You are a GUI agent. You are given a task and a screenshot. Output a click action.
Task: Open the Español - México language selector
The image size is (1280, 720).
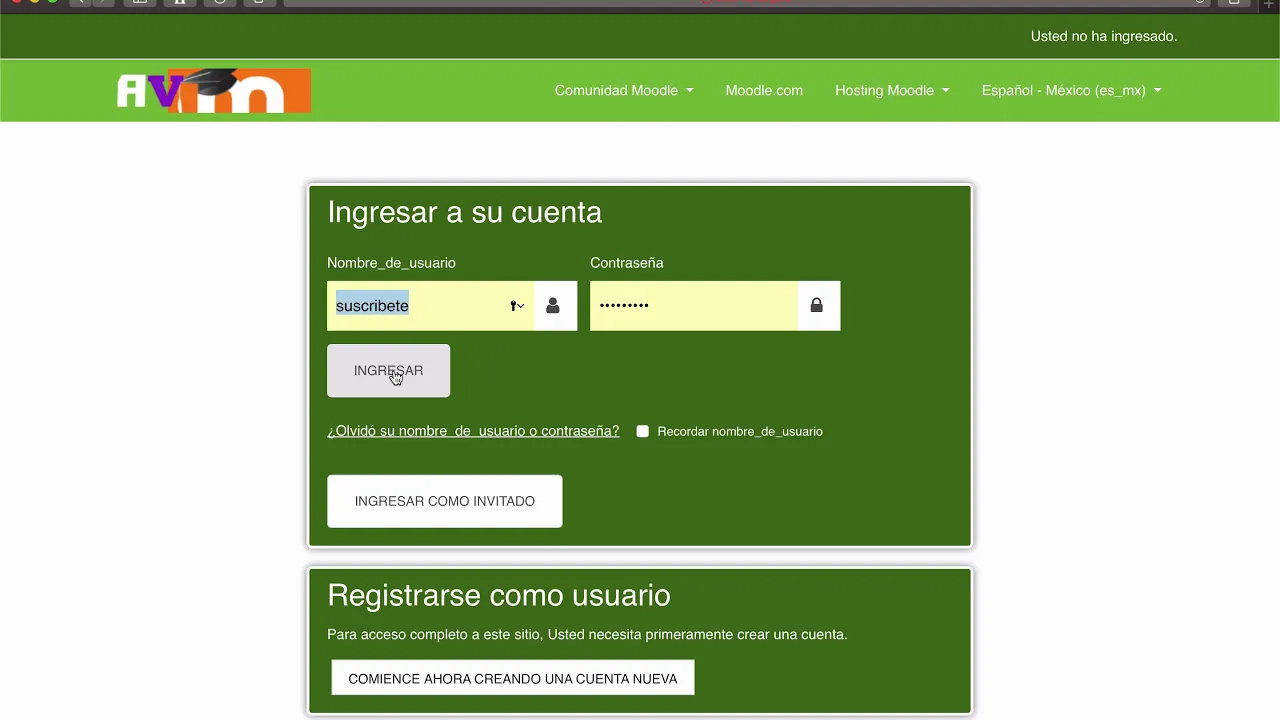[x=1071, y=90]
